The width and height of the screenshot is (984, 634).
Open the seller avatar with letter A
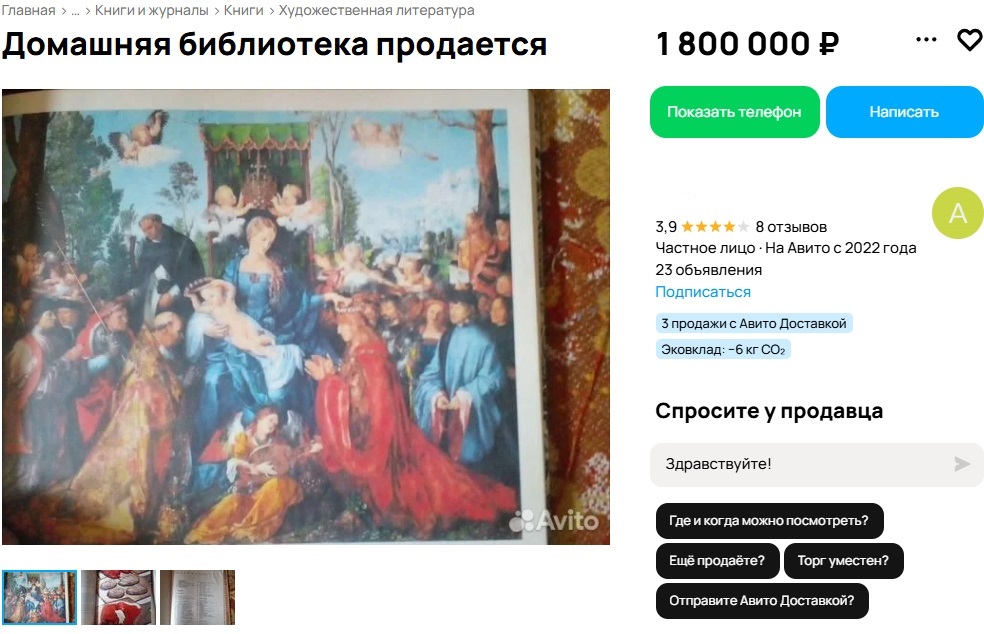pos(958,213)
